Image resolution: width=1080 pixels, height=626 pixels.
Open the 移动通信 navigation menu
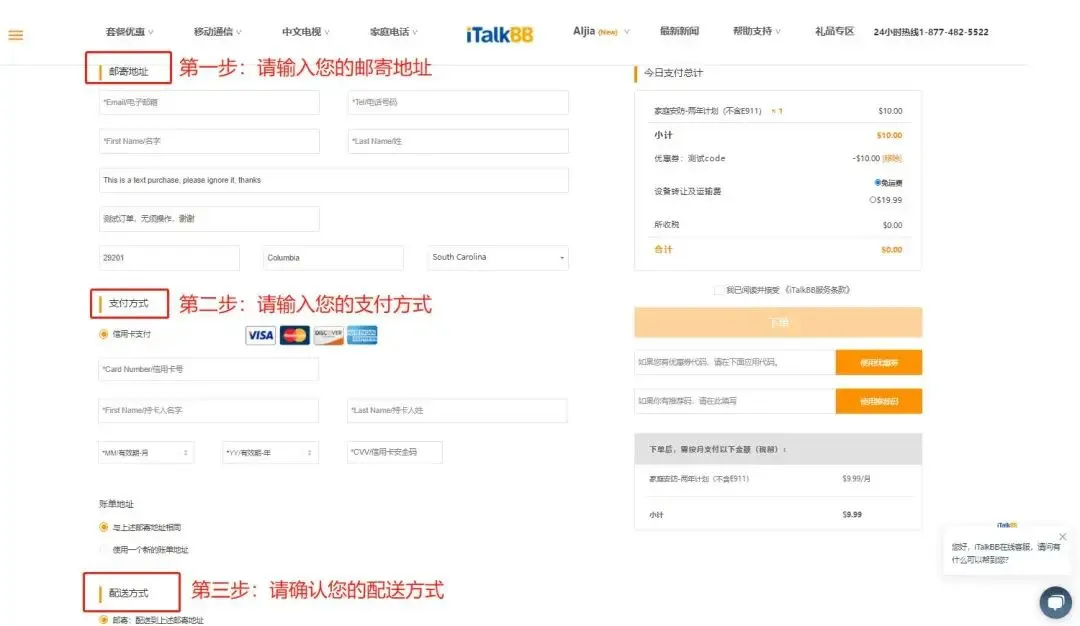click(x=217, y=32)
